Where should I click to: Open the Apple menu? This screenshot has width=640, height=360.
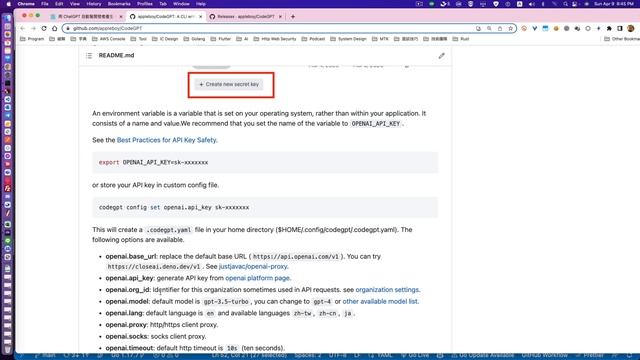click(9, 4)
